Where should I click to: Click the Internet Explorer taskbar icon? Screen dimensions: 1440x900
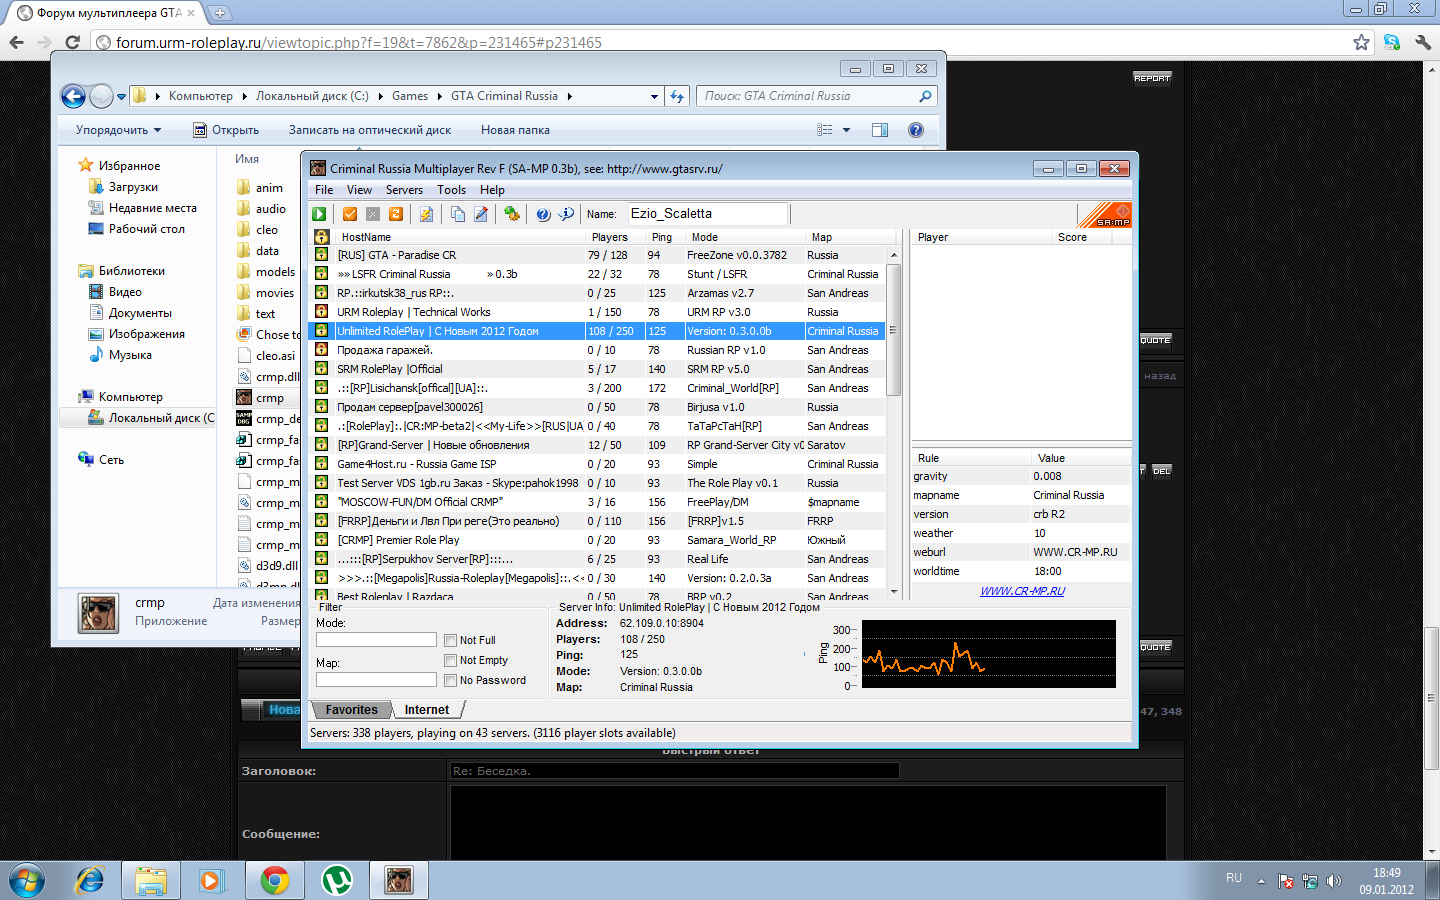(x=89, y=880)
